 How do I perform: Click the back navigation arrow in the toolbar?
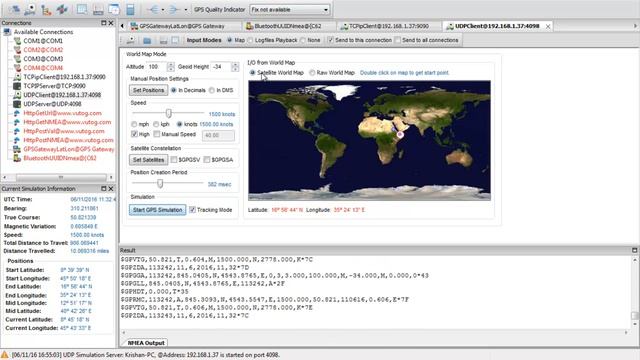click(x=153, y=9)
